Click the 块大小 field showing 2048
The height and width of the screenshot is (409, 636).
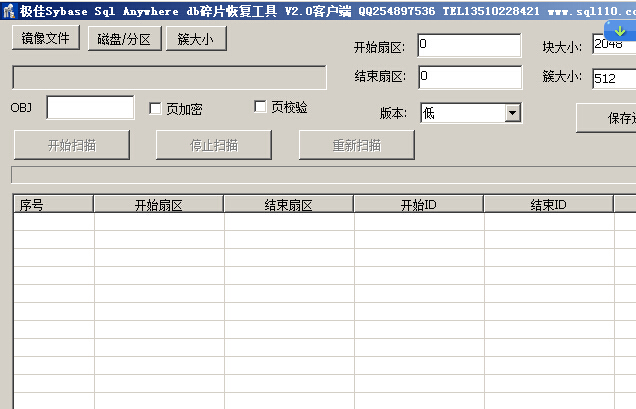[613, 45]
